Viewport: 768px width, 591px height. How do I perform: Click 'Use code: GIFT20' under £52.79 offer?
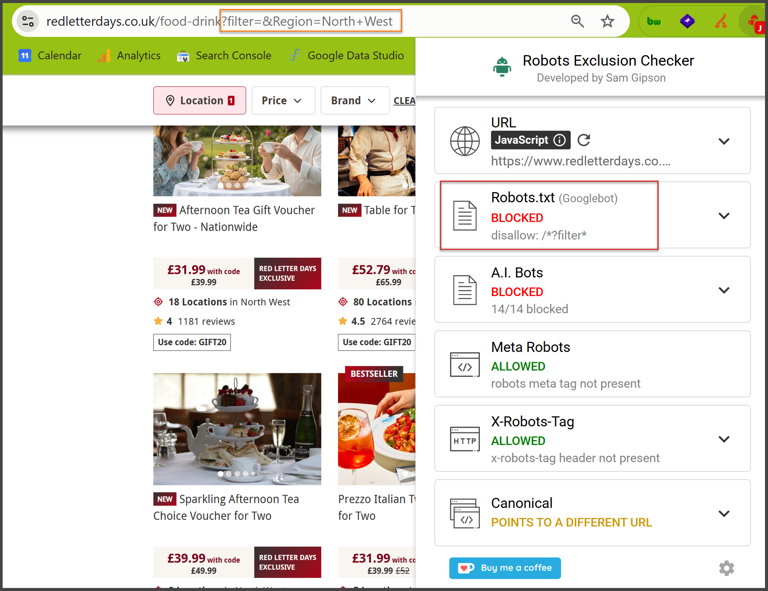(377, 342)
